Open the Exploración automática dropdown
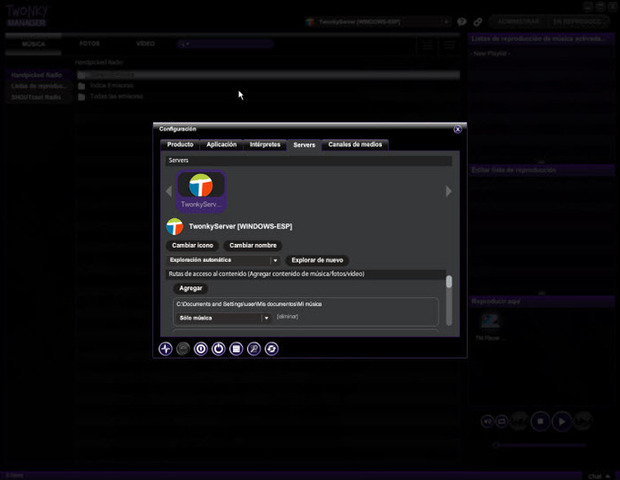The image size is (620, 480). click(223, 260)
